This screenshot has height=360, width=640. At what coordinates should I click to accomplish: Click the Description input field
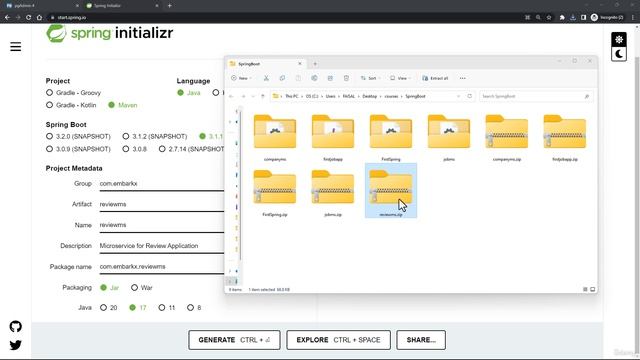162,246
